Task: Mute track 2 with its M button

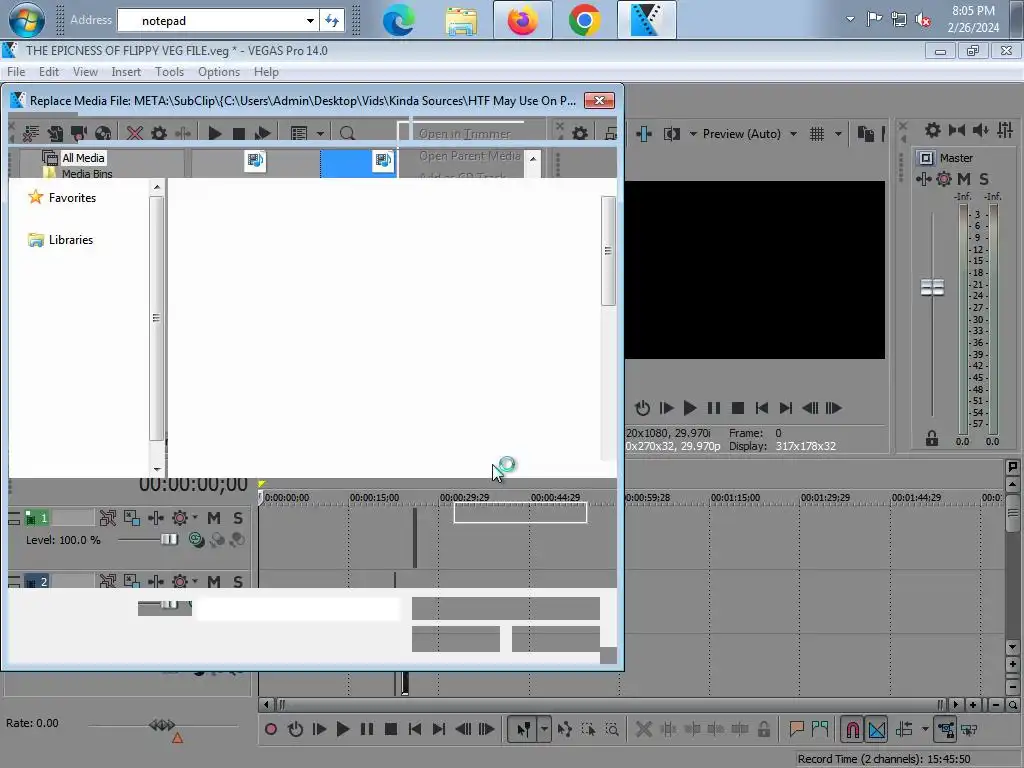Action: (x=214, y=581)
